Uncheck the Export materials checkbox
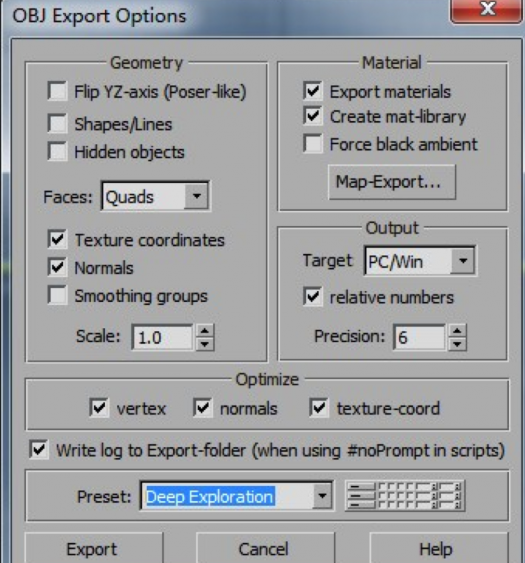This screenshot has width=525, height=563. click(x=313, y=90)
